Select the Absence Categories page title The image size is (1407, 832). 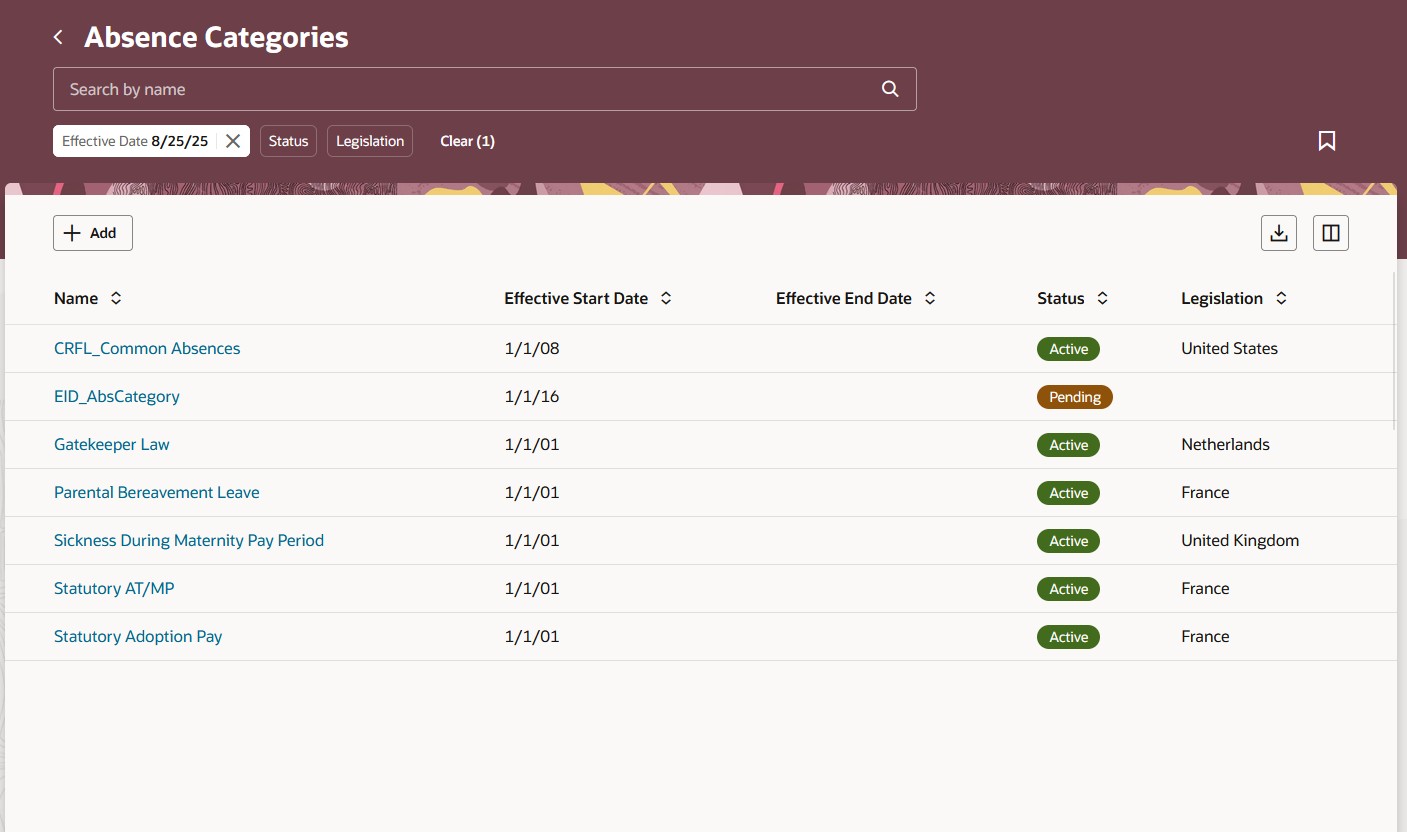(x=216, y=36)
